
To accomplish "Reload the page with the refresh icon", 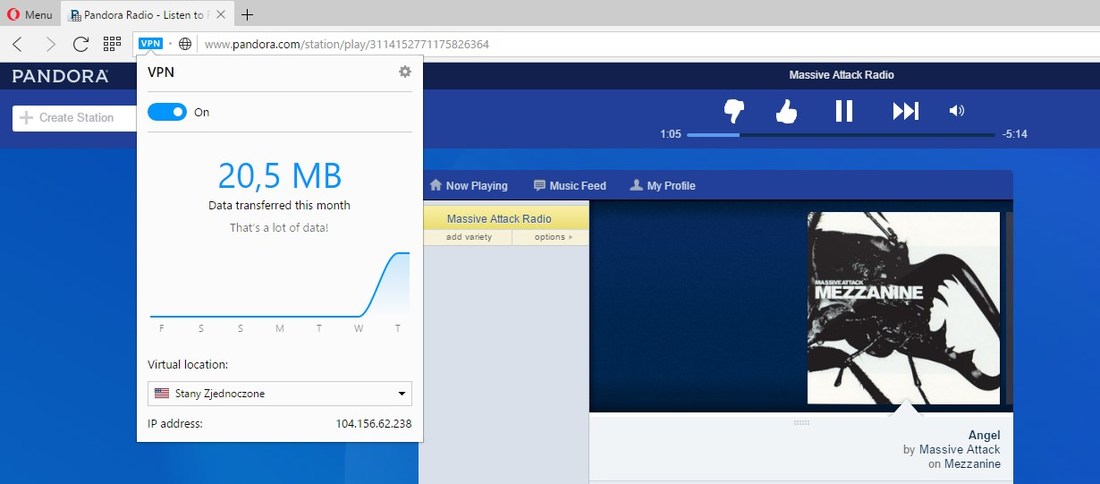I will [x=81, y=44].
